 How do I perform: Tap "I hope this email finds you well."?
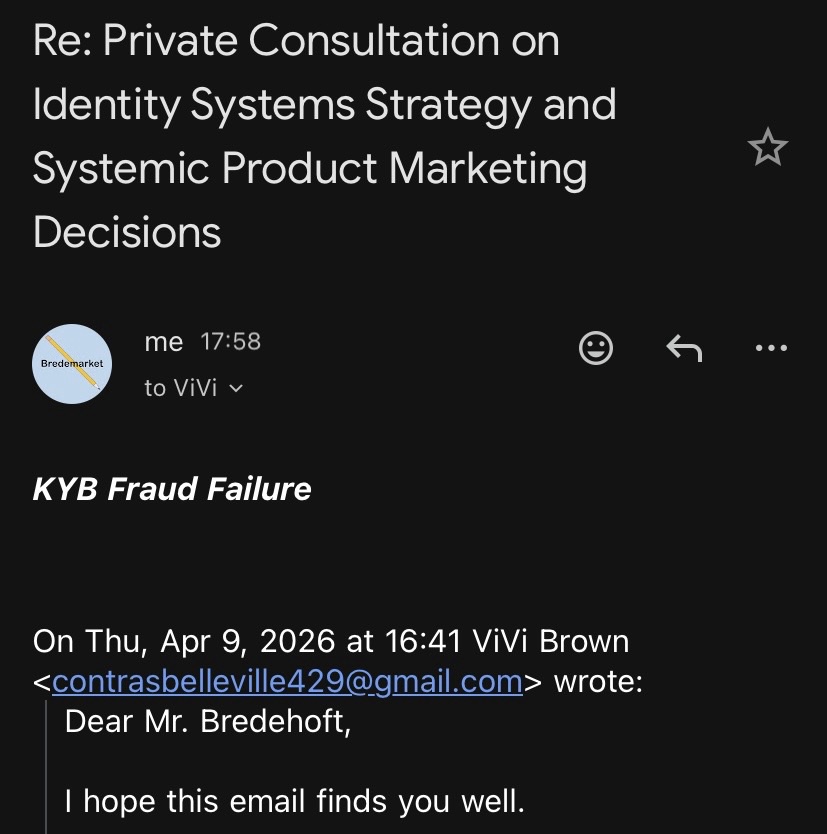coord(294,801)
